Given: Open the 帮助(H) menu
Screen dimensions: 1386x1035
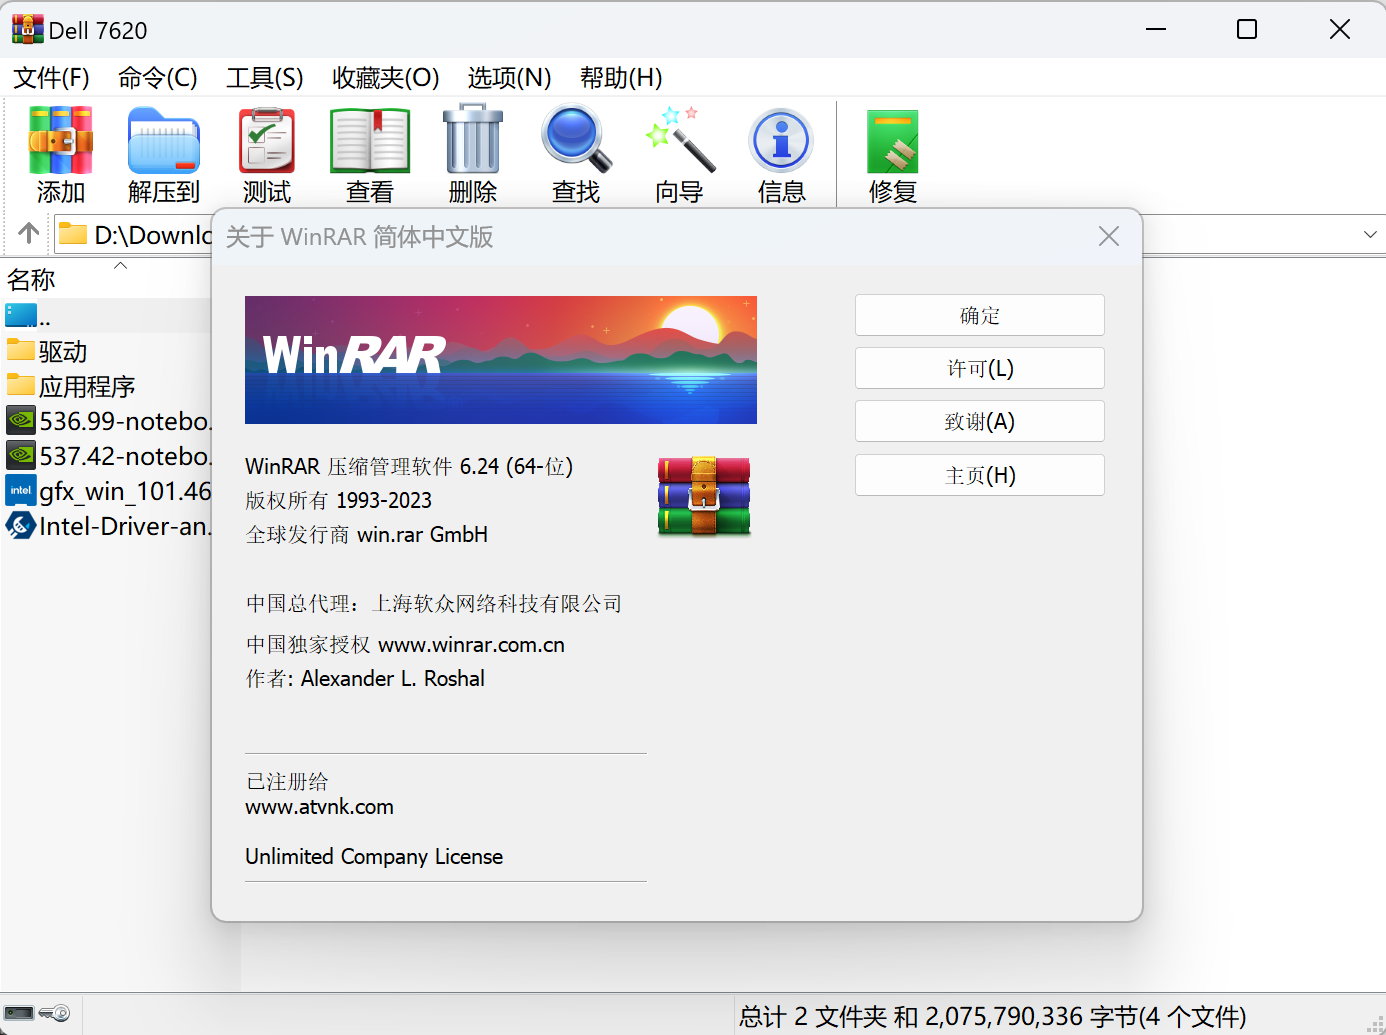Looking at the screenshot, I should coord(621,78).
